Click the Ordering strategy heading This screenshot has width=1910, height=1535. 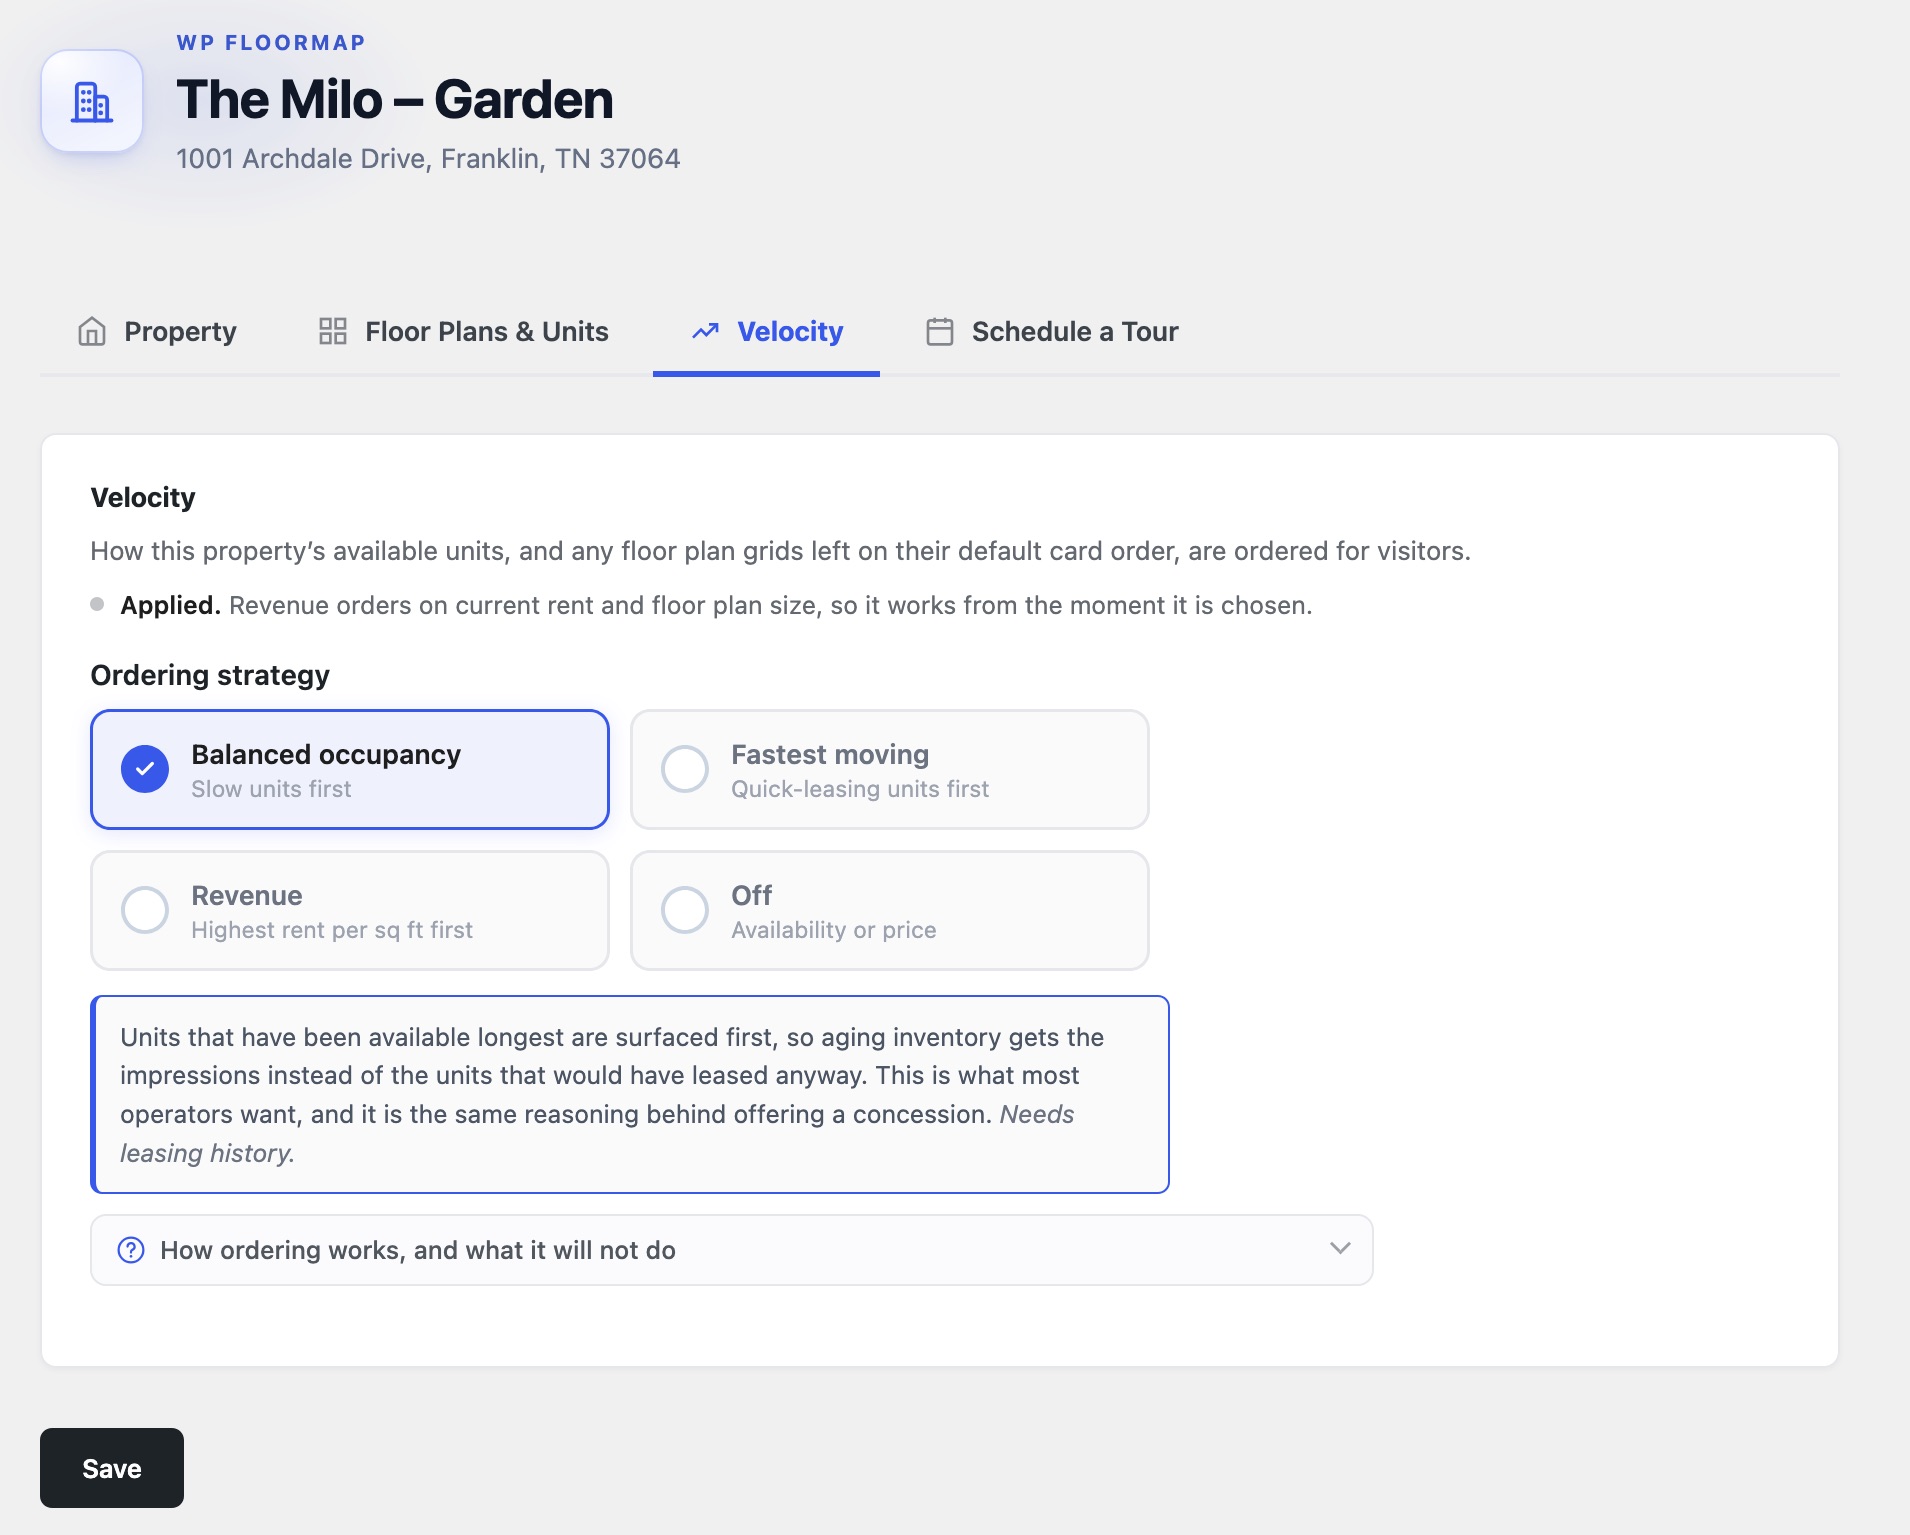[x=210, y=675]
